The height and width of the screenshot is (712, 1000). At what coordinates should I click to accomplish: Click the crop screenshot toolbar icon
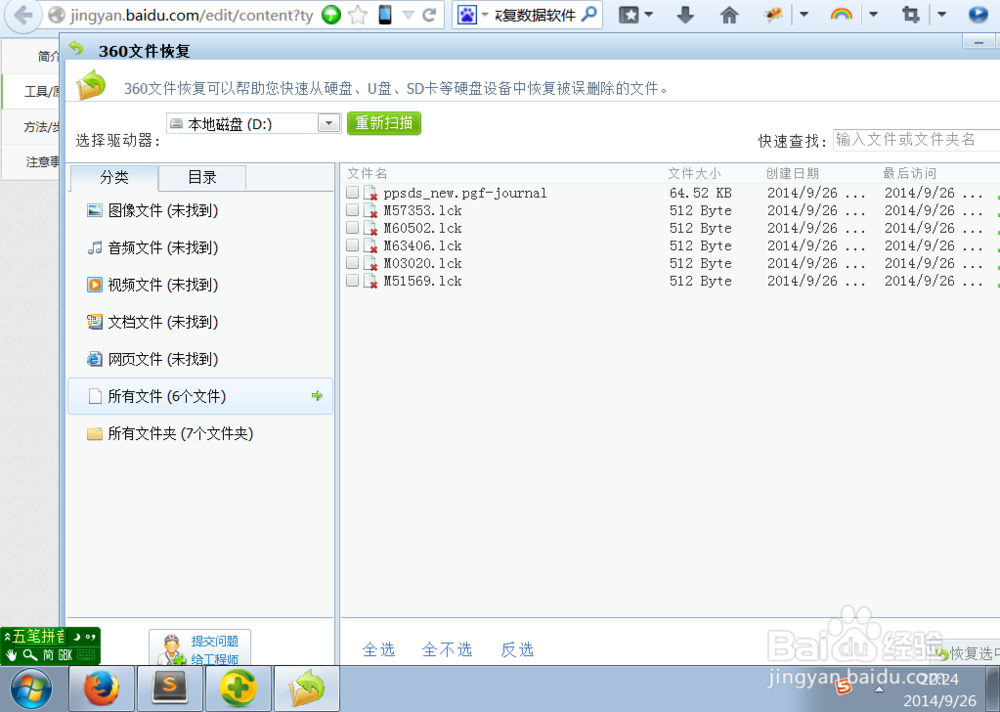tap(911, 14)
